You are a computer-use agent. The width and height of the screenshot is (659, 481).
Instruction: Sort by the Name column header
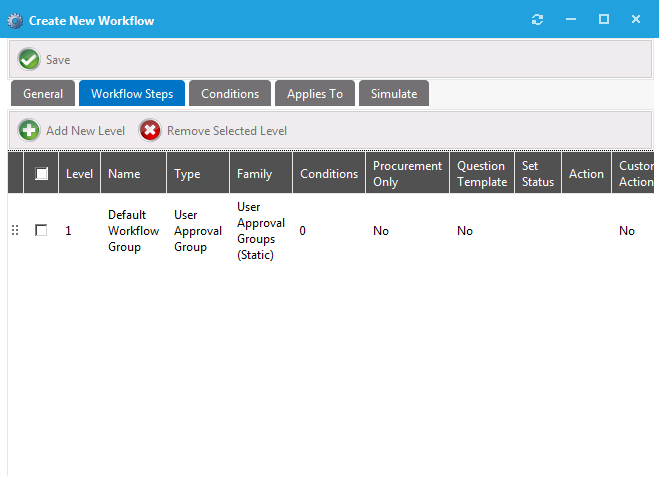[x=124, y=173]
